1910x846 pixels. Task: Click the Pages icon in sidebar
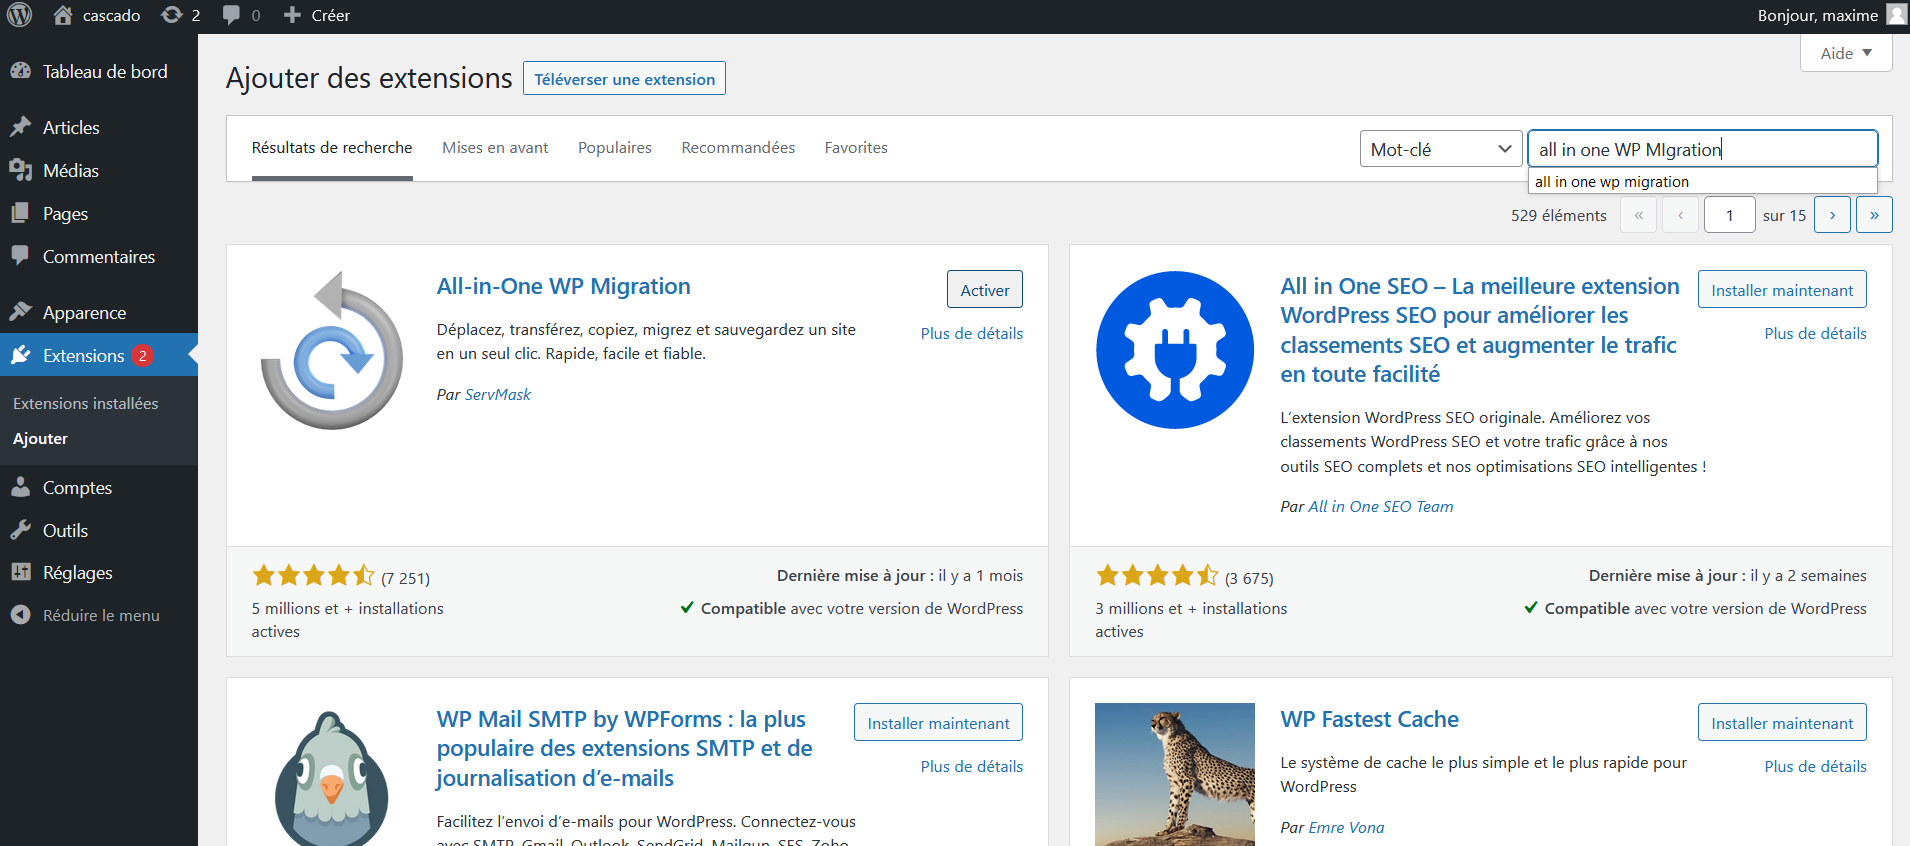click(x=21, y=213)
